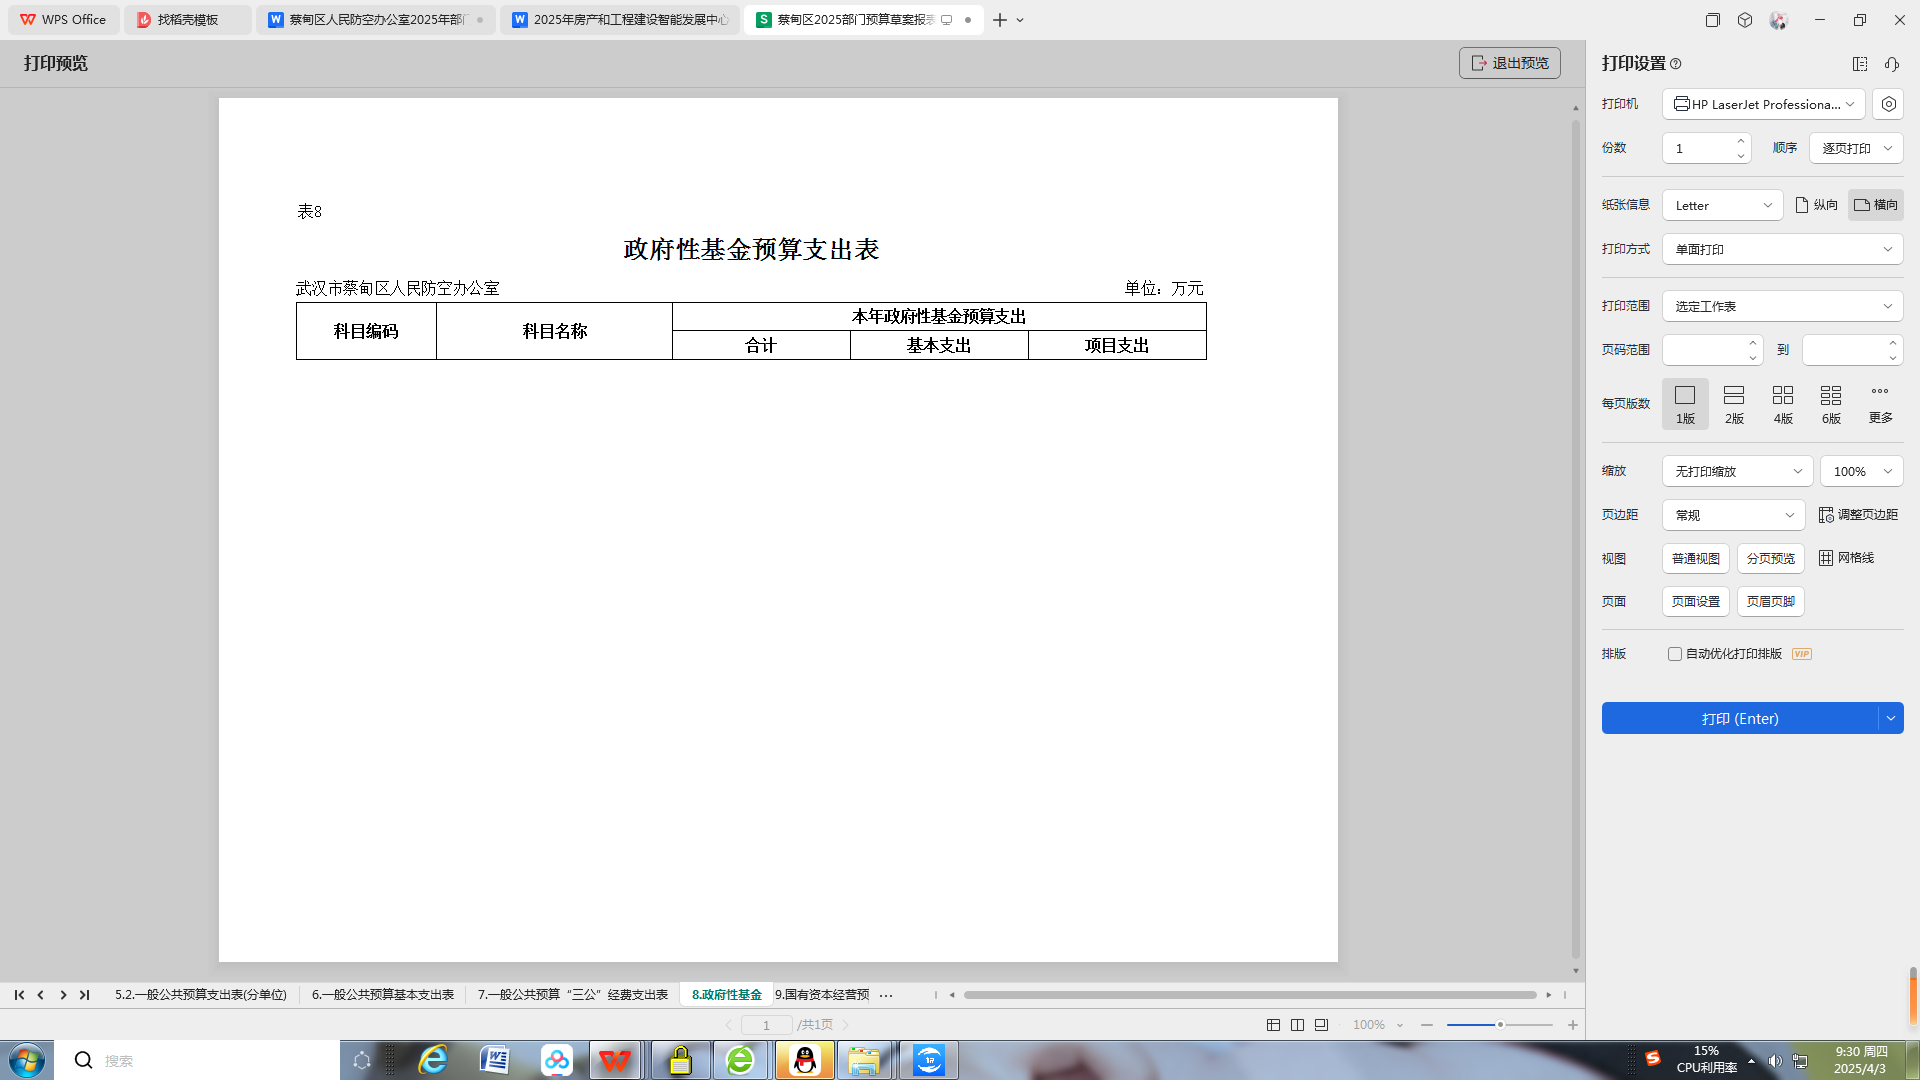Switch orientation to 纵向 portrait
The height and width of the screenshot is (1080, 1920).
[1817, 205]
